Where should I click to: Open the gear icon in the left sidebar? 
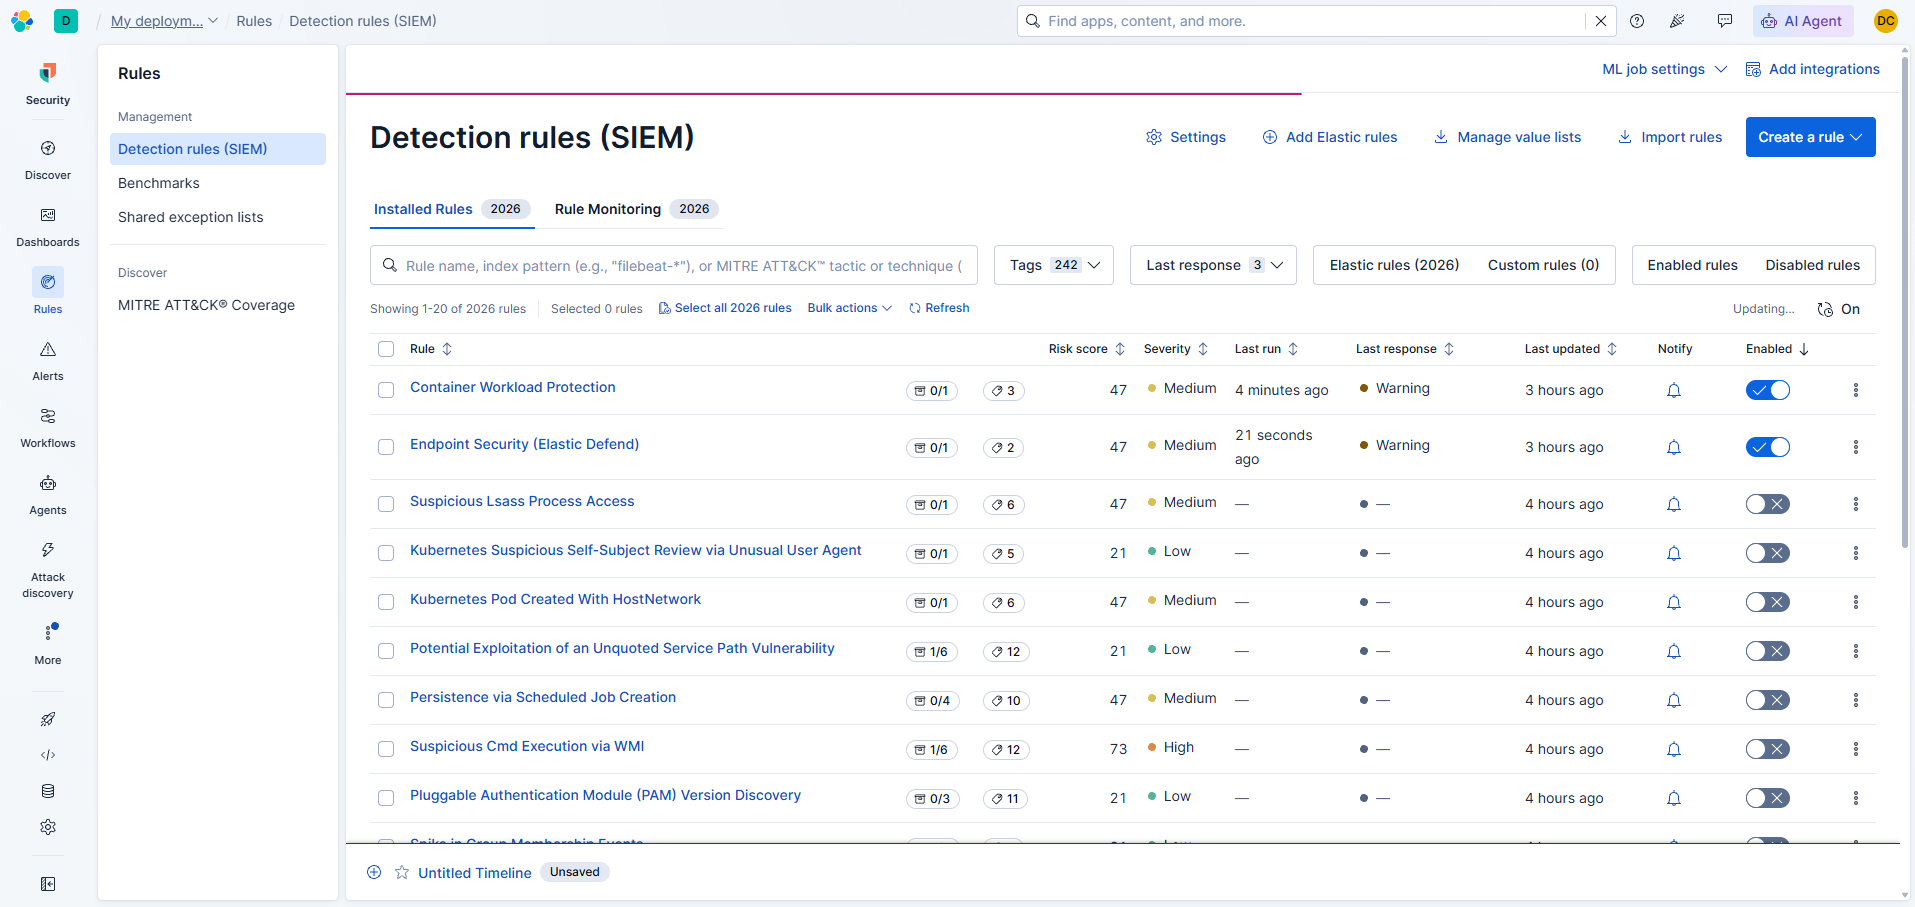tap(48, 827)
